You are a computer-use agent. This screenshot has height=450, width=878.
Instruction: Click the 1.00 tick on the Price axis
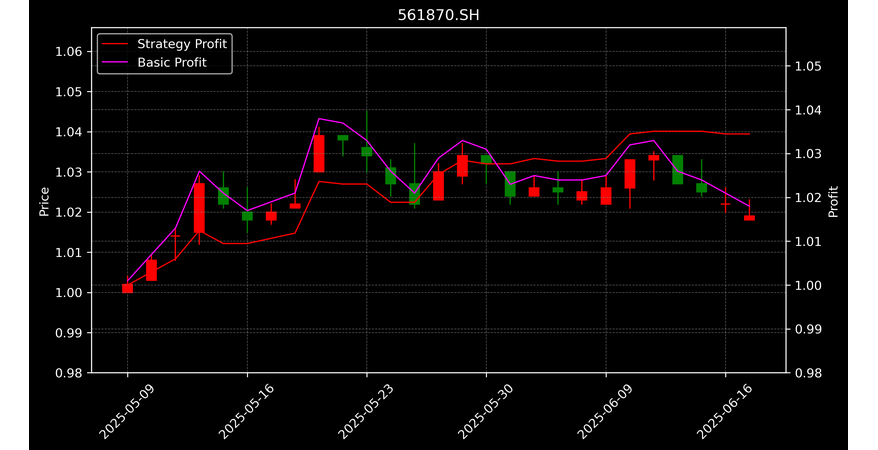[69, 293]
